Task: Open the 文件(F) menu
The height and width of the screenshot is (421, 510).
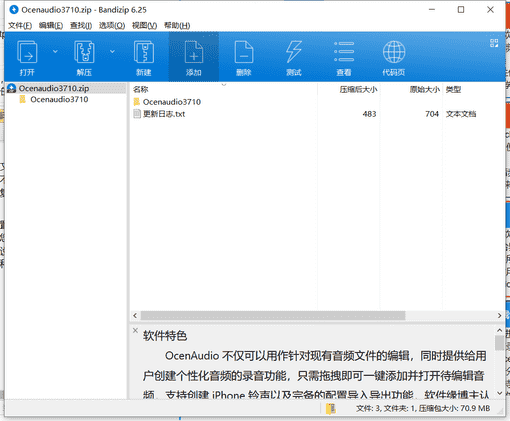Action: click(20, 25)
